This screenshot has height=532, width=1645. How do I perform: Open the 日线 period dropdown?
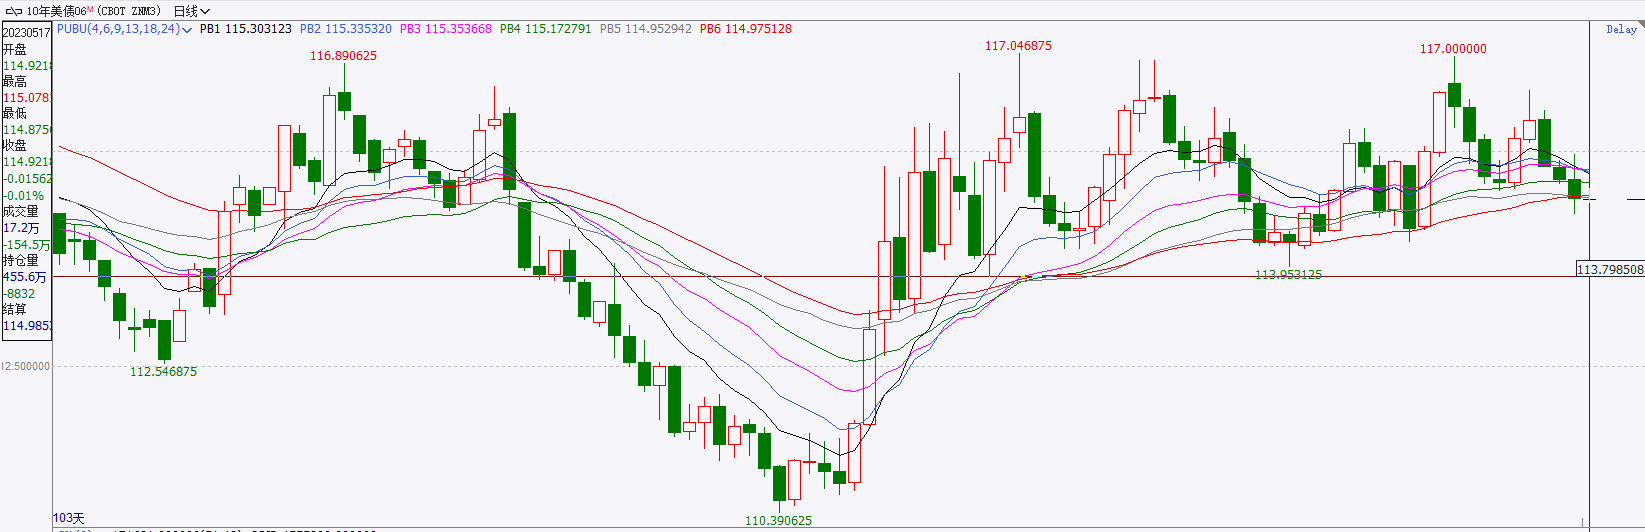click(191, 11)
